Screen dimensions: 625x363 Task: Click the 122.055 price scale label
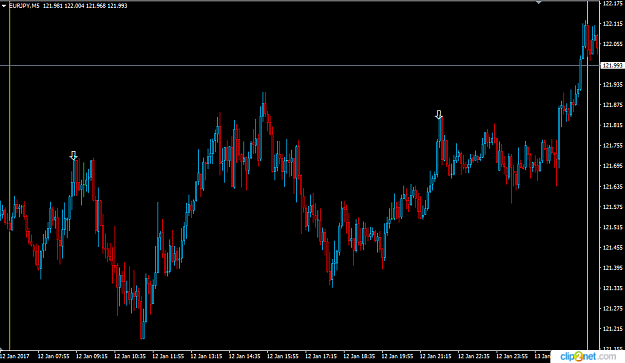[613, 44]
